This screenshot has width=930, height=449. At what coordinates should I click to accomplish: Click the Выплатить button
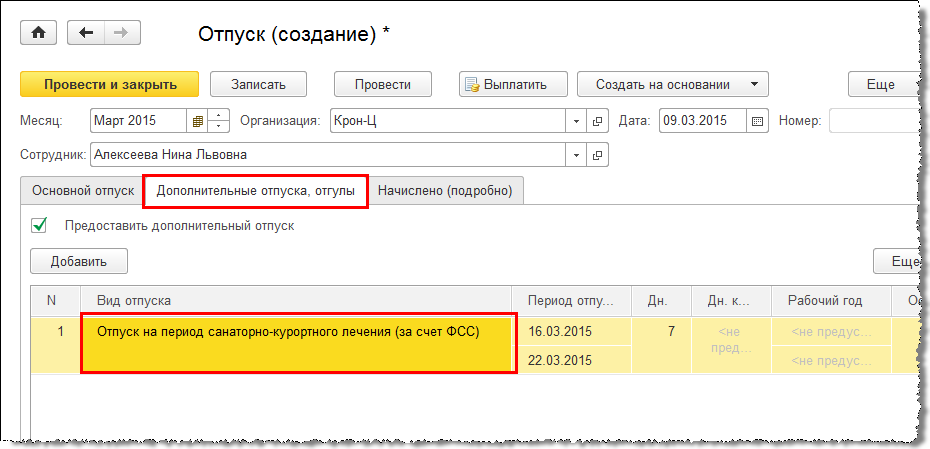pos(513,84)
